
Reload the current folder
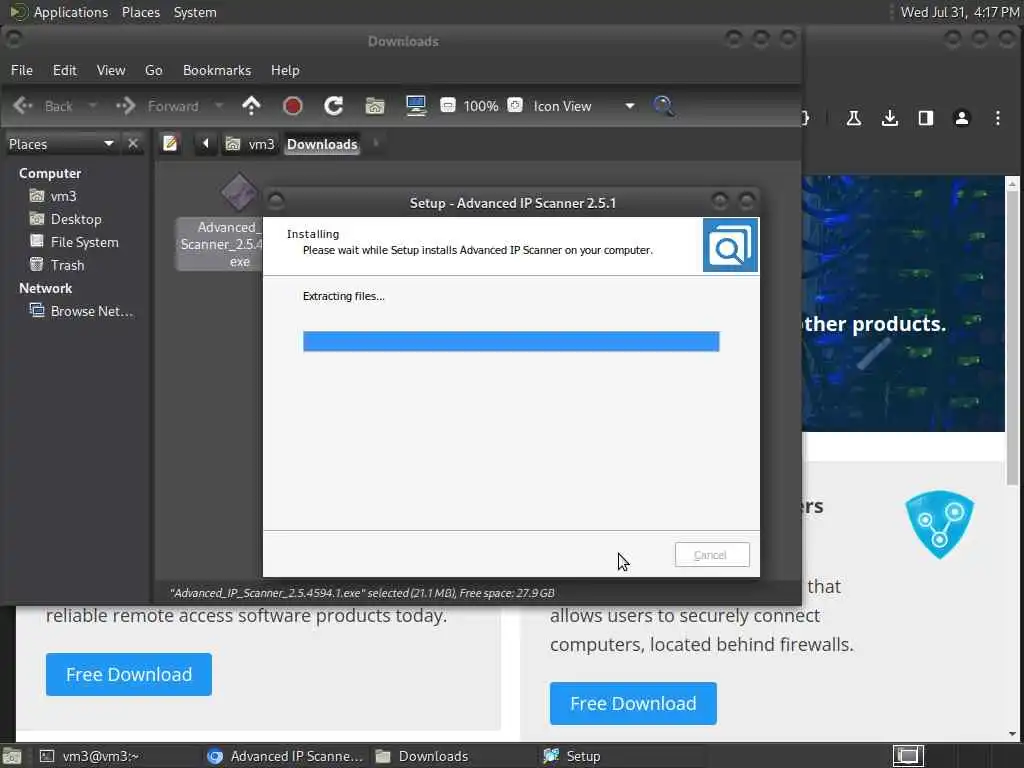coord(334,106)
